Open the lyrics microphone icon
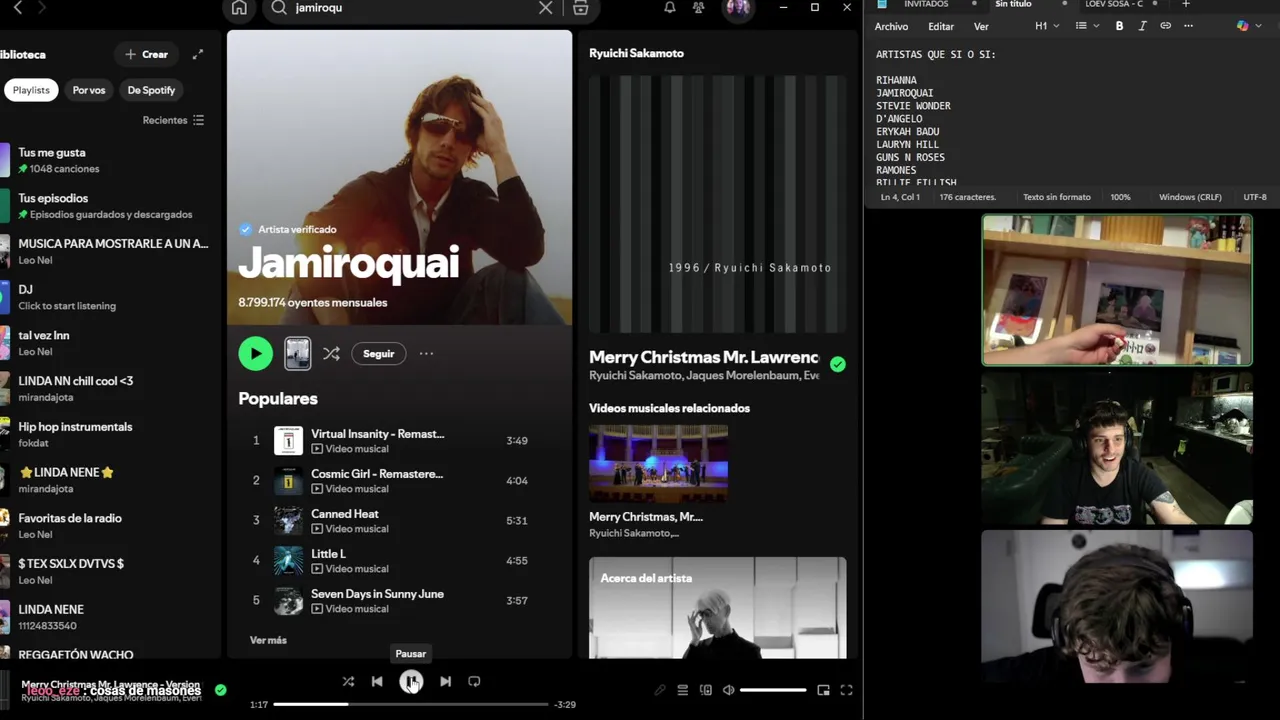Image resolution: width=1280 pixels, height=720 pixels. tap(660, 690)
